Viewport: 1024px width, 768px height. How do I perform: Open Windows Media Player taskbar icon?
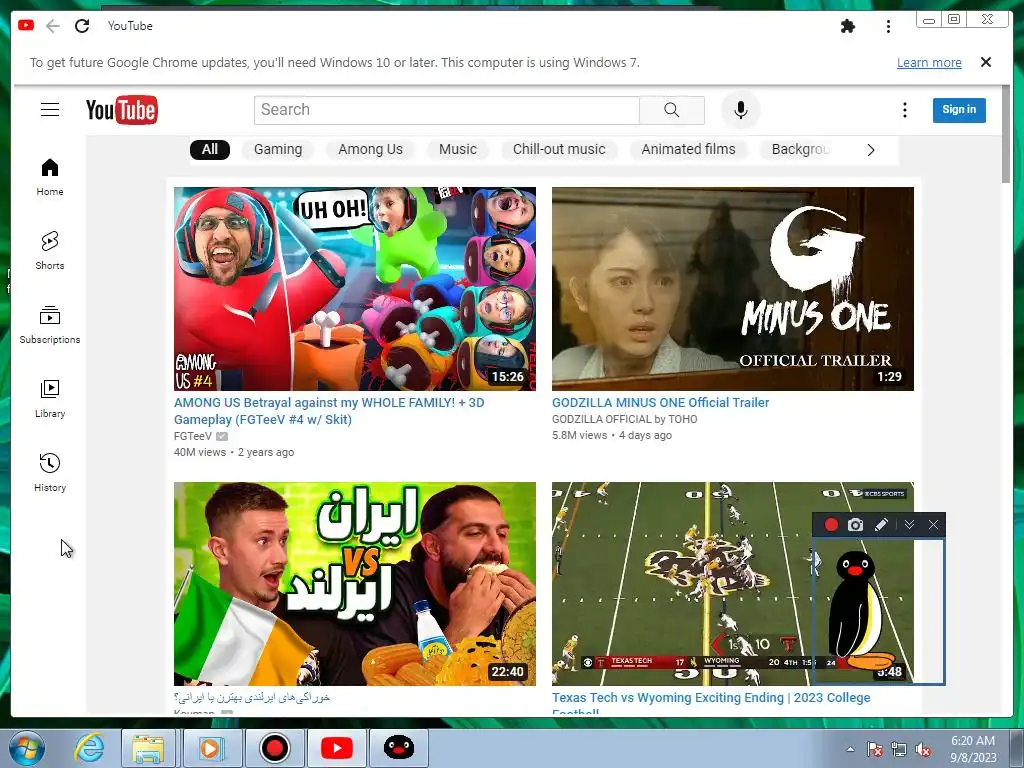(212, 748)
